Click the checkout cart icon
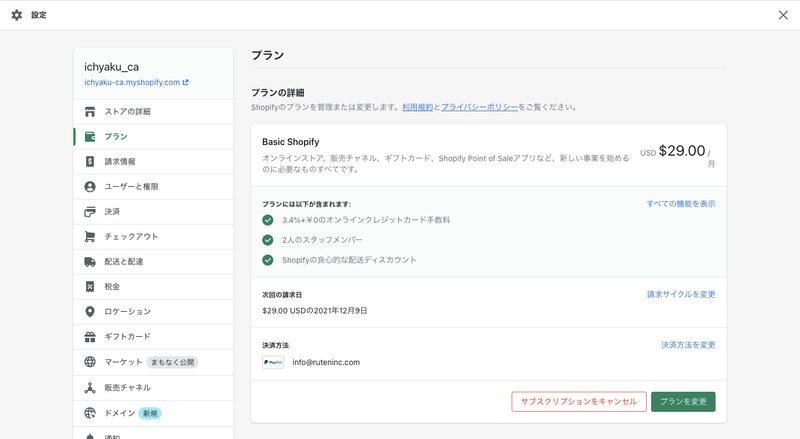 [x=90, y=236]
